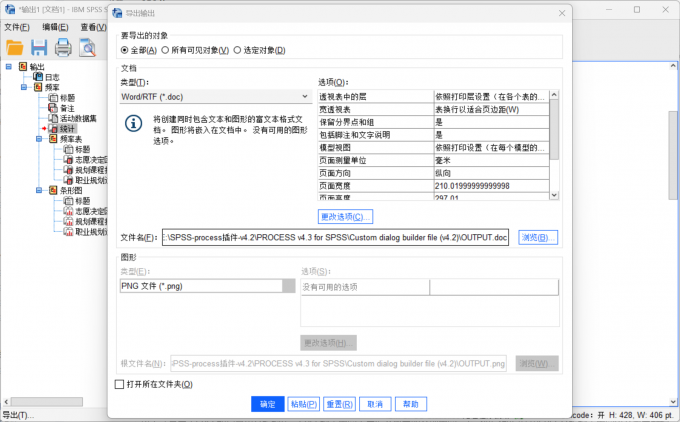Click the 页面方向 option row
Viewport: 680px width, 422px height.
tap(434, 173)
